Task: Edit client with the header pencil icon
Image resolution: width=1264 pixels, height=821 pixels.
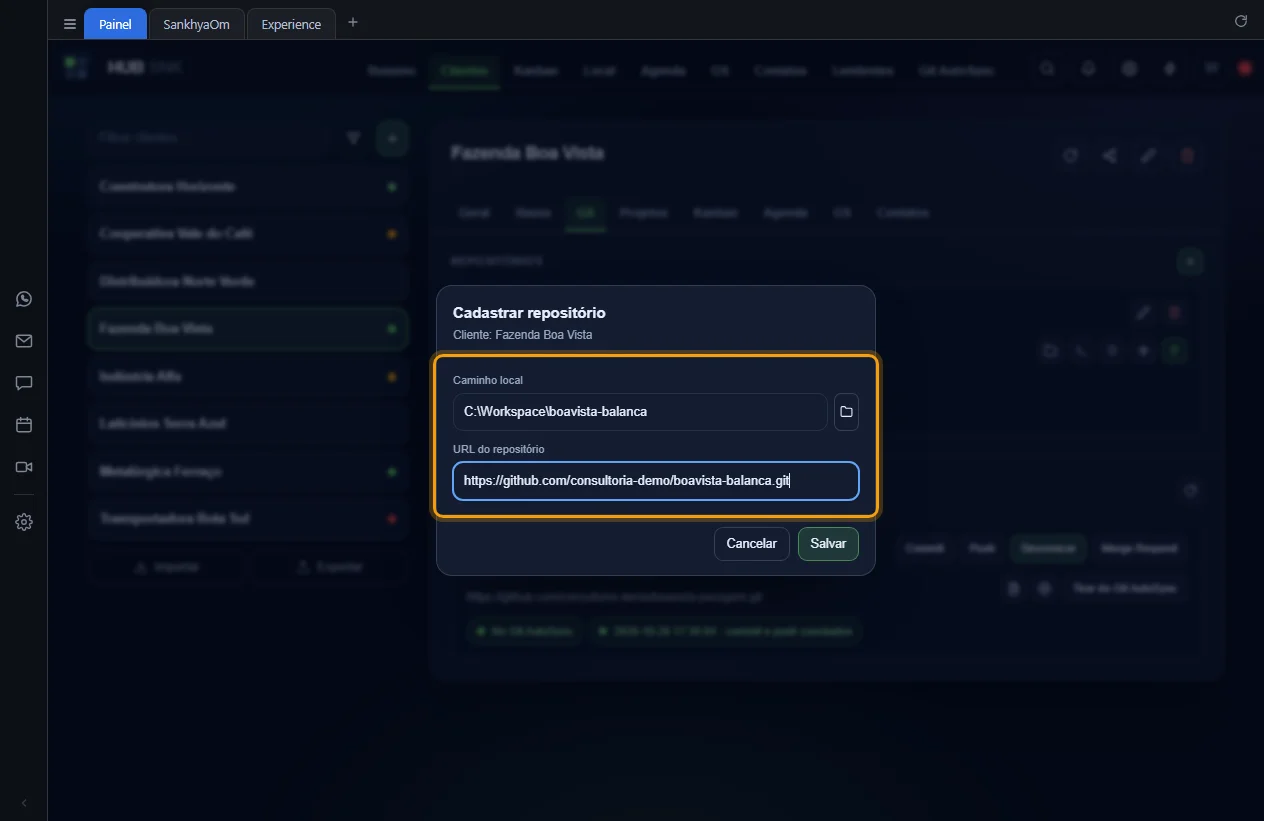Action: pos(1149,156)
